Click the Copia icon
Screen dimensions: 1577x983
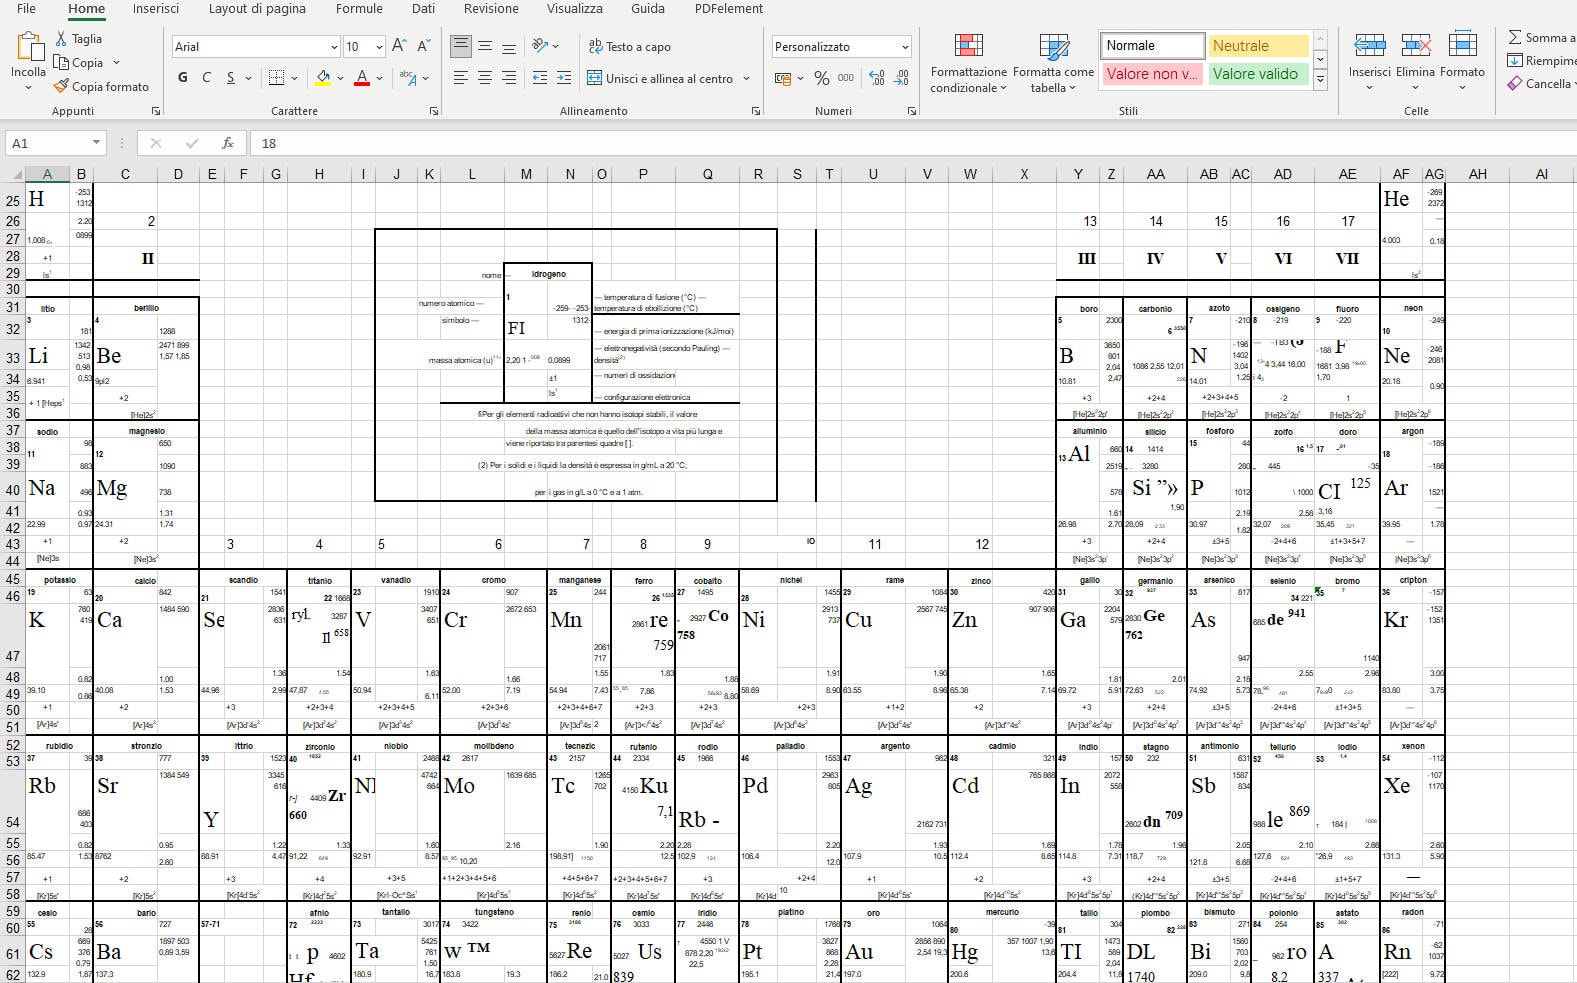click(x=61, y=62)
